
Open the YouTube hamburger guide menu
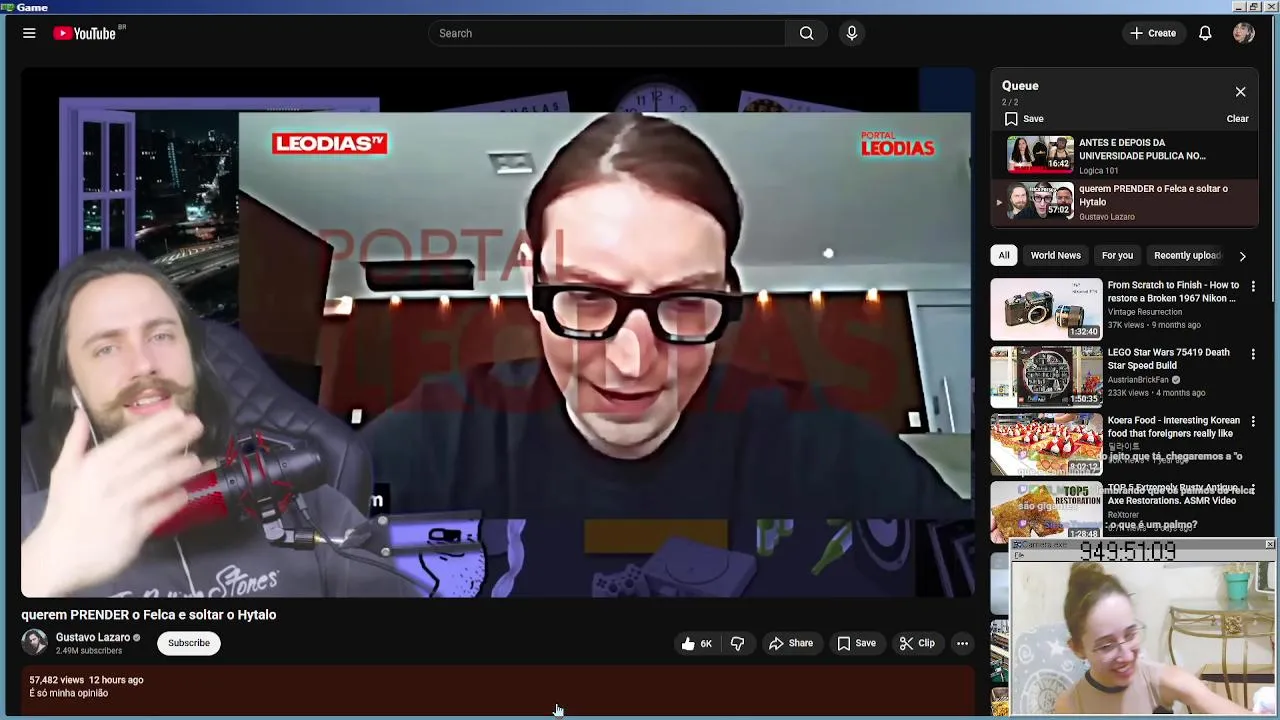tap(29, 33)
